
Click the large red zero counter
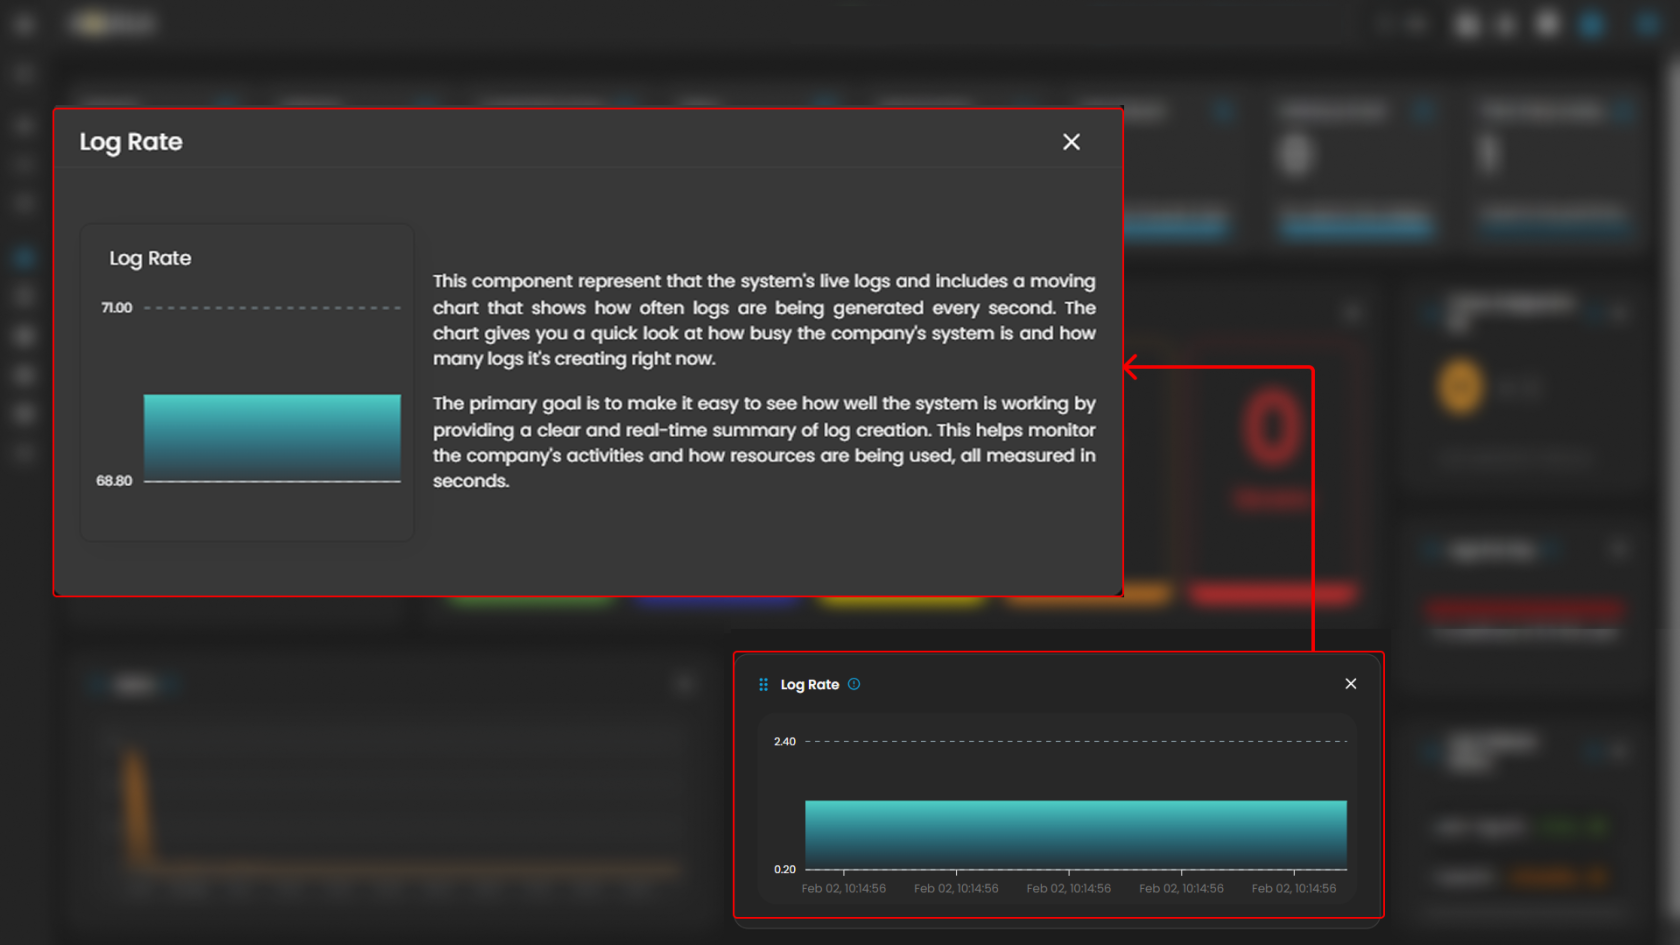(1272, 428)
